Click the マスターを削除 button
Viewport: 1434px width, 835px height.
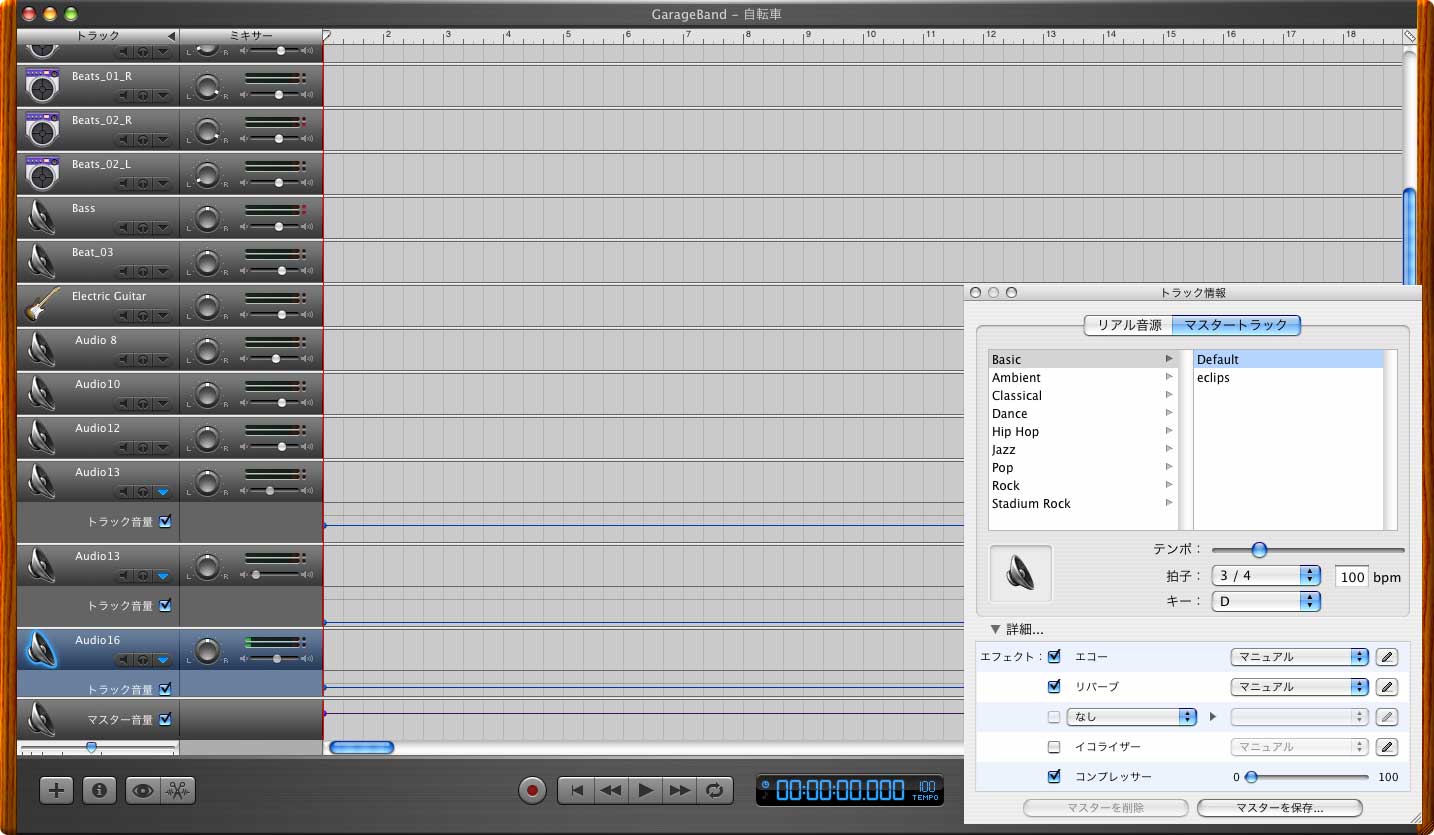(x=1105, y=808)
